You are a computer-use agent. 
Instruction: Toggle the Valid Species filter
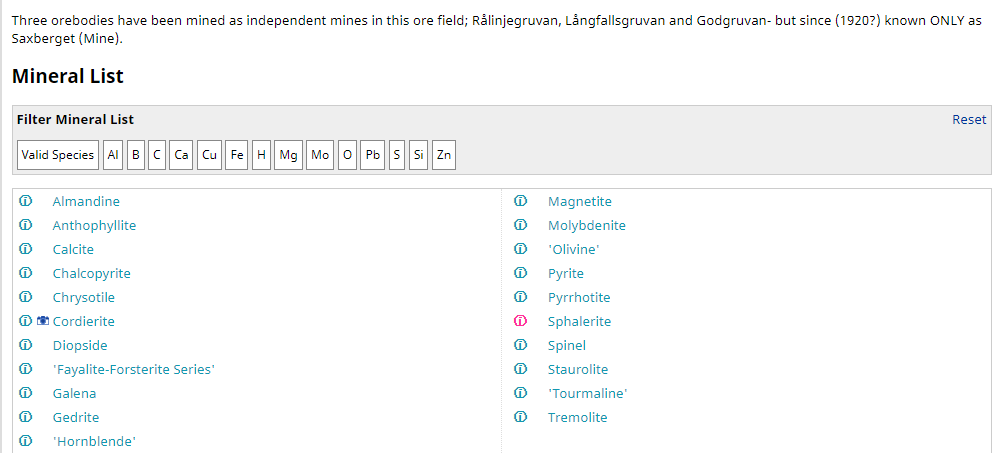(58, 155)
